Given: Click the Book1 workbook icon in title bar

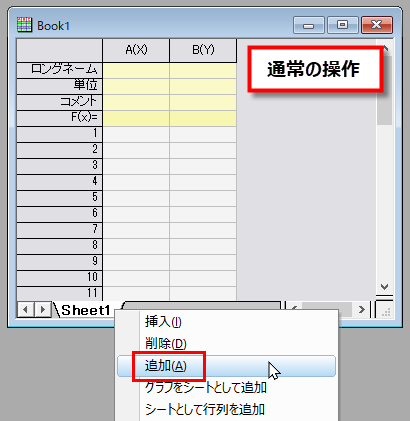Looking at the screenshot, I should tap(24, 25).
